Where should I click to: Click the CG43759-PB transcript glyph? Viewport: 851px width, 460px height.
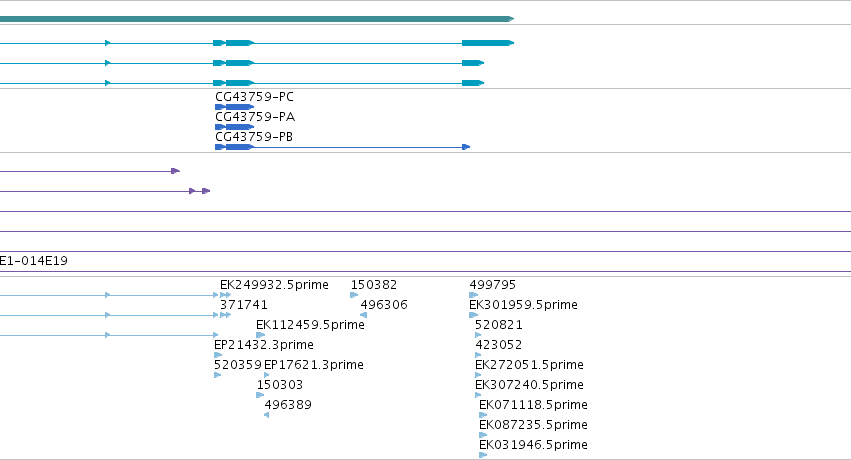click(x=342, y=147)
